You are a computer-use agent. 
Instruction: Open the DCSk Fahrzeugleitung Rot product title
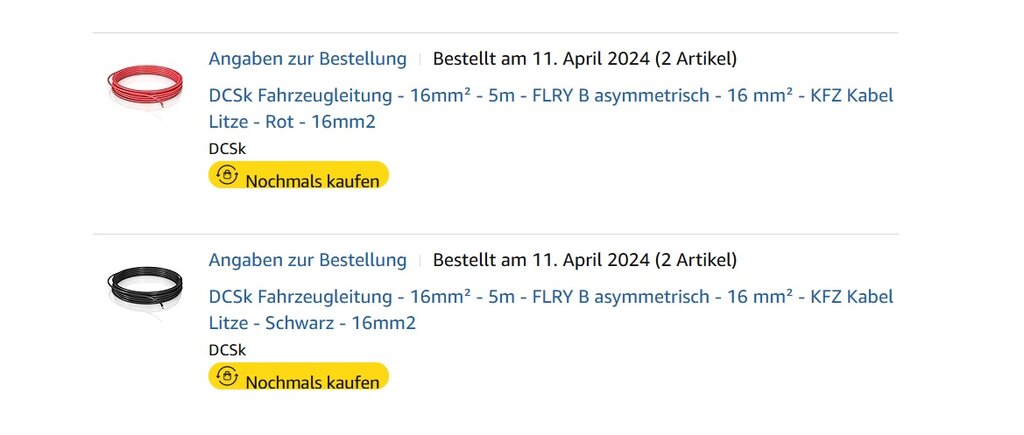click(551, 108)
